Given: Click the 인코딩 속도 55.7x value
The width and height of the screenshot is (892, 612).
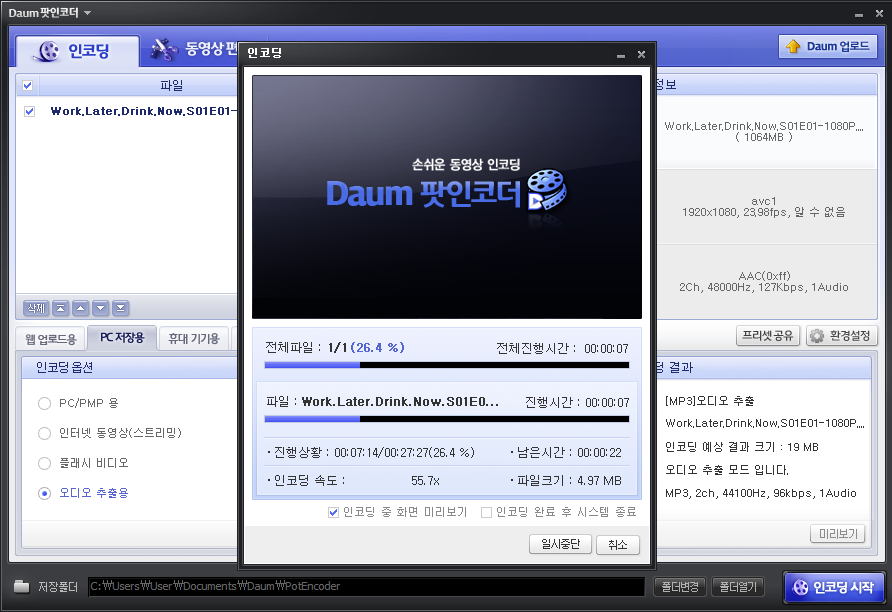Looking at the screenshot, I should (x=425, y=481).
